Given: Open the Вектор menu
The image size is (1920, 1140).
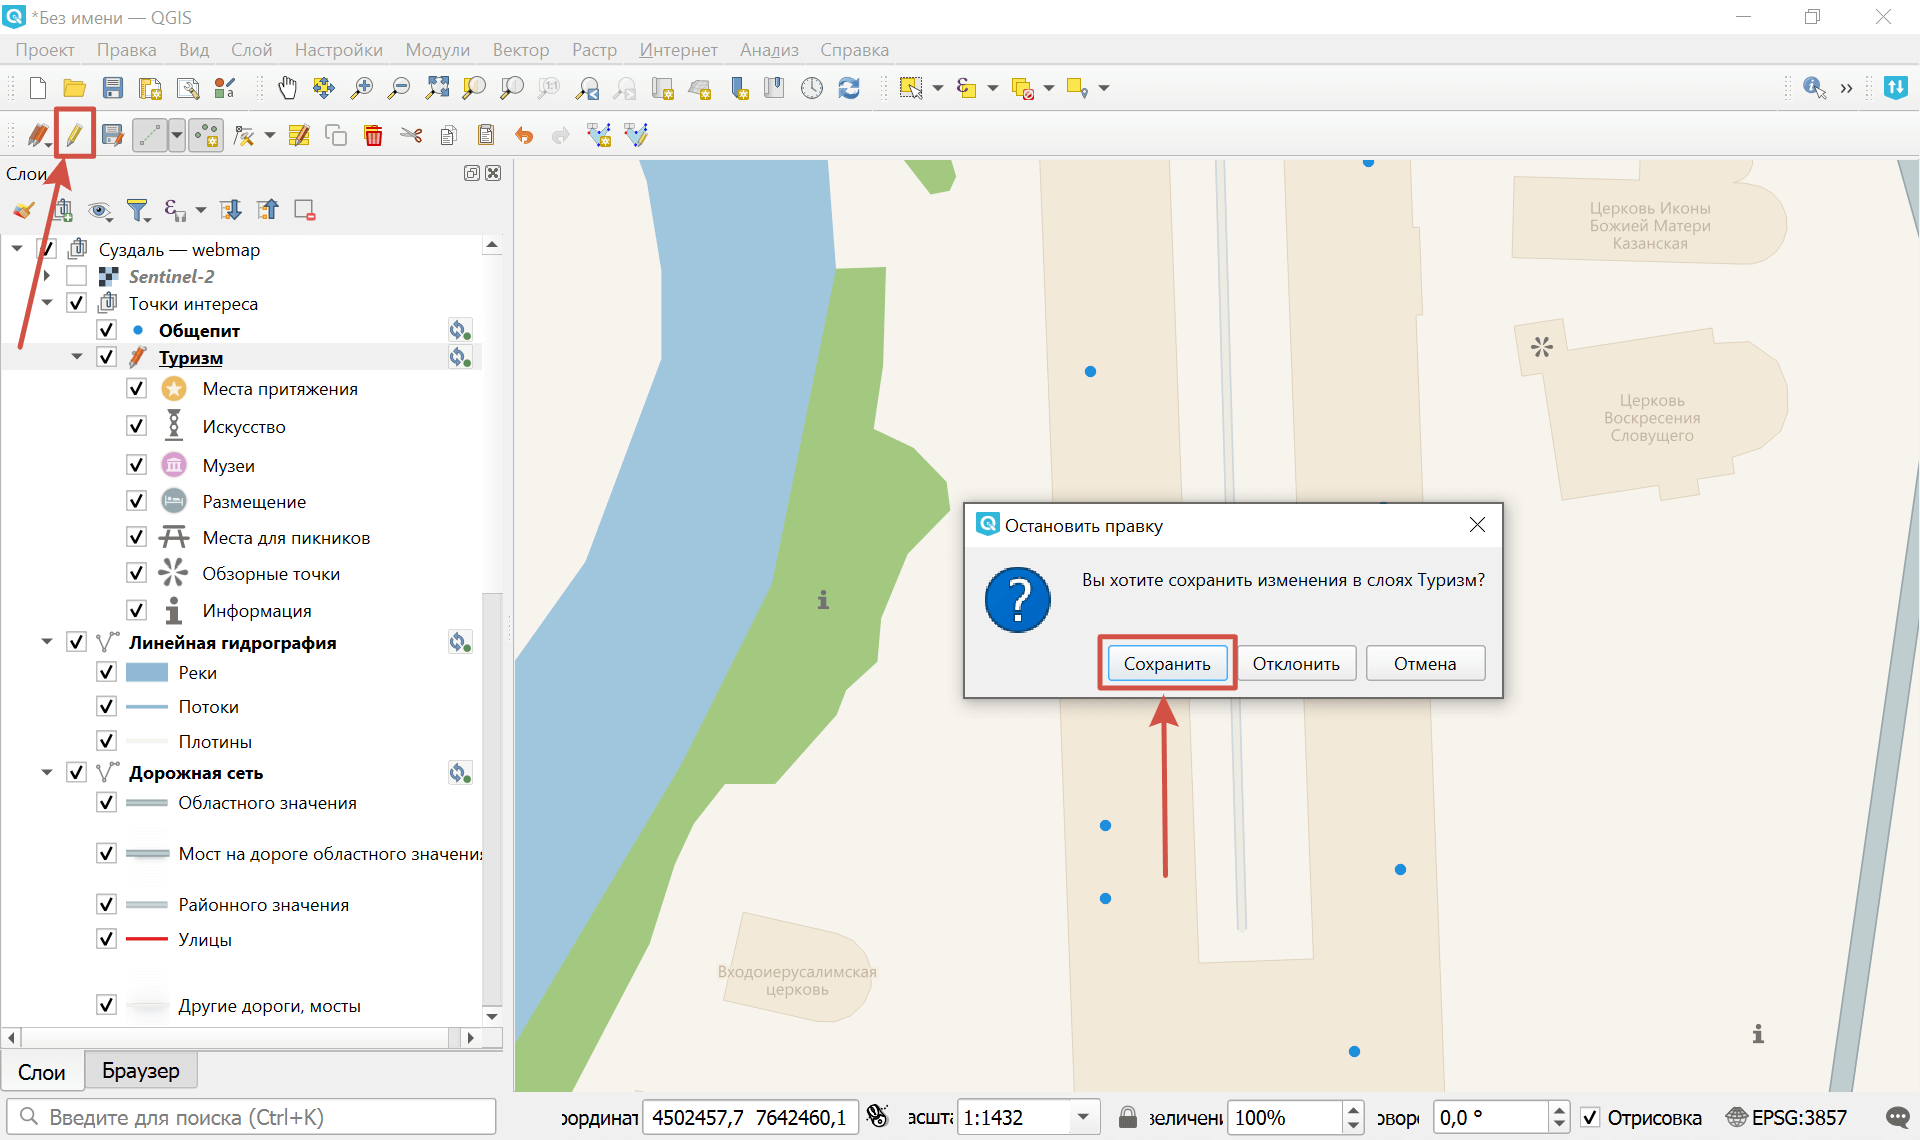Looking at the screenshot, I should point(521,49).
